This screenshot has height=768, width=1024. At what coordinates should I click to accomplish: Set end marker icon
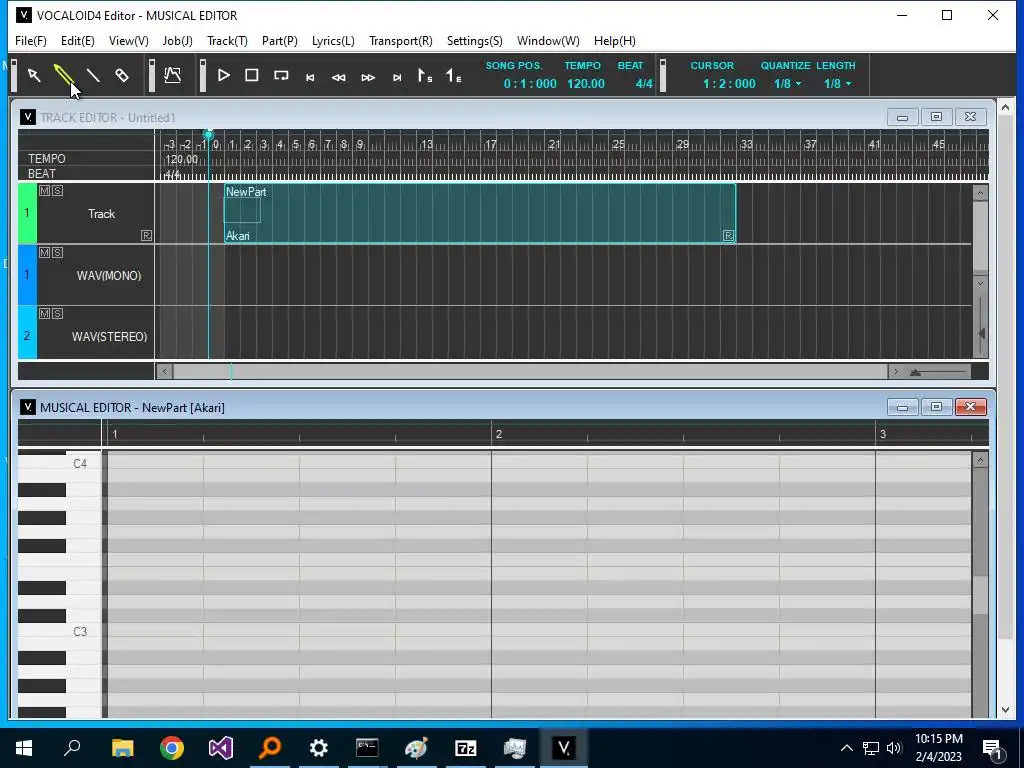click(453, 76)
